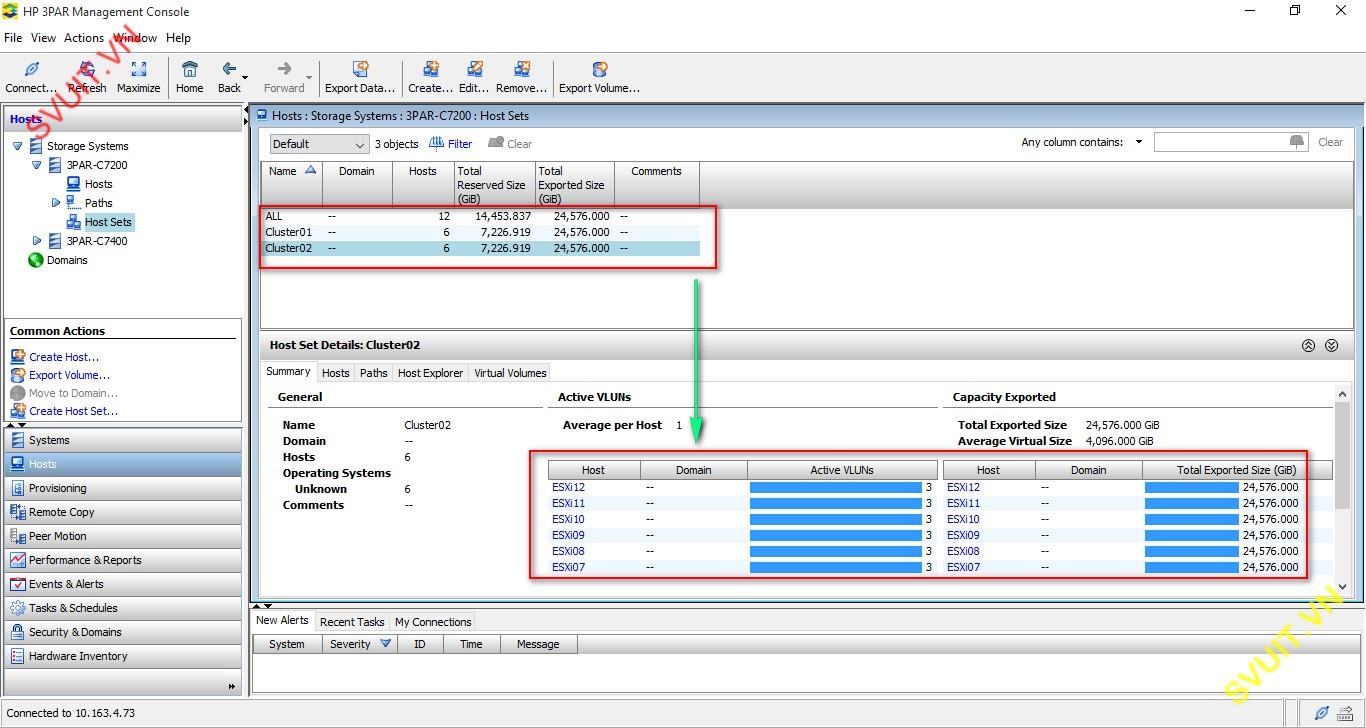Select the ALL host set row
This screenshot has width=1366, height=728.
pyautogui.click(x=481, y=216)
